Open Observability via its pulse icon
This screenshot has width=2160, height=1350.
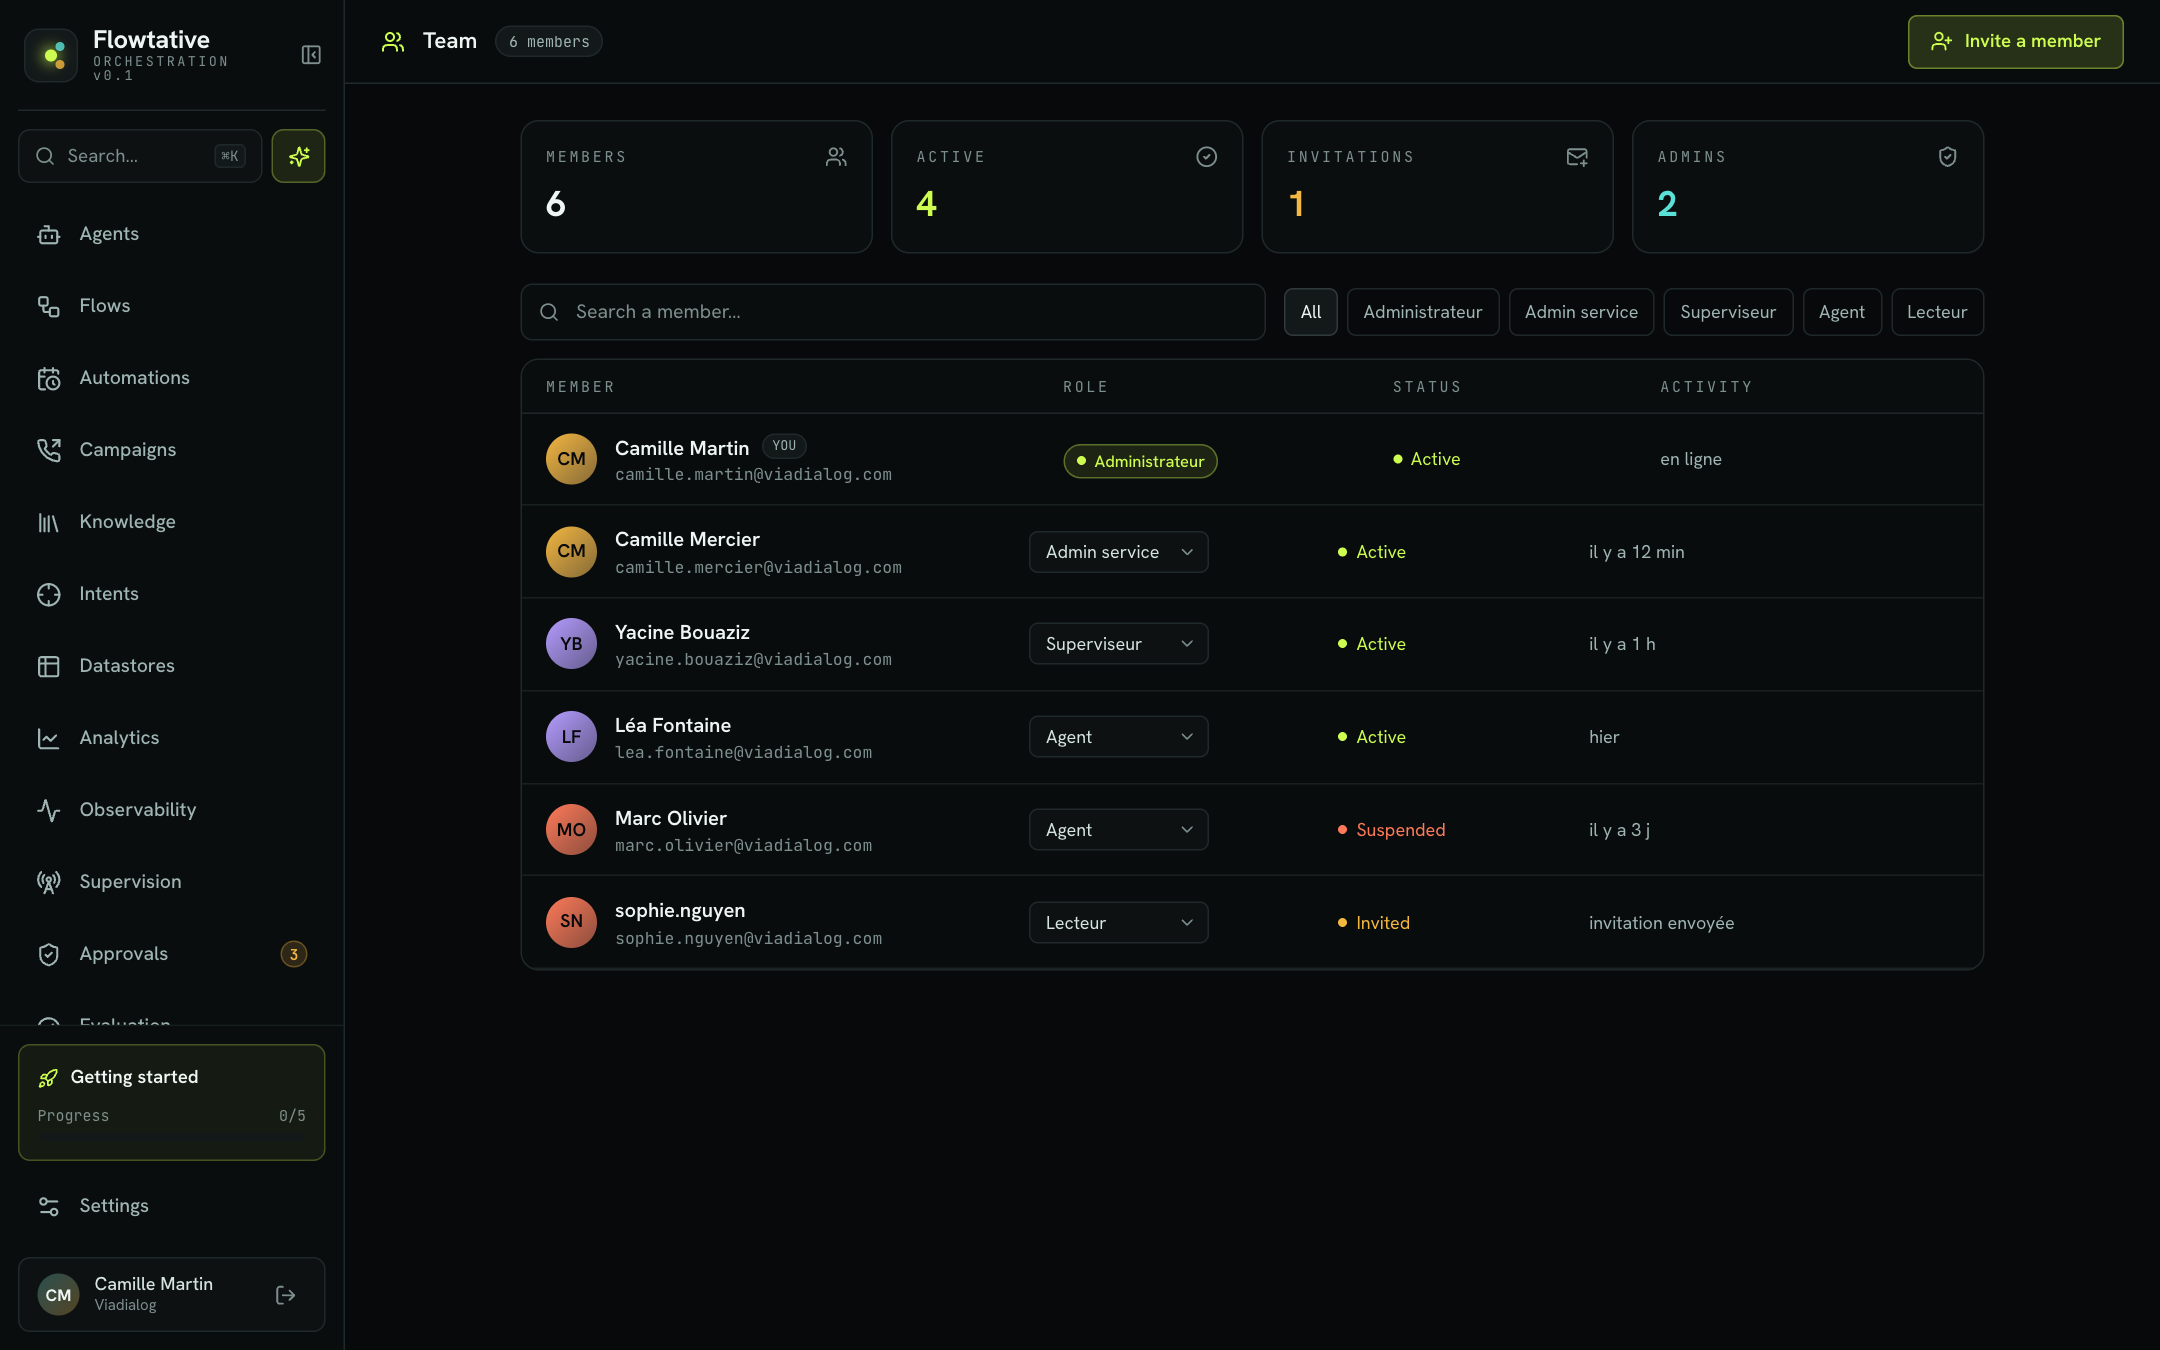pos(49,810)
